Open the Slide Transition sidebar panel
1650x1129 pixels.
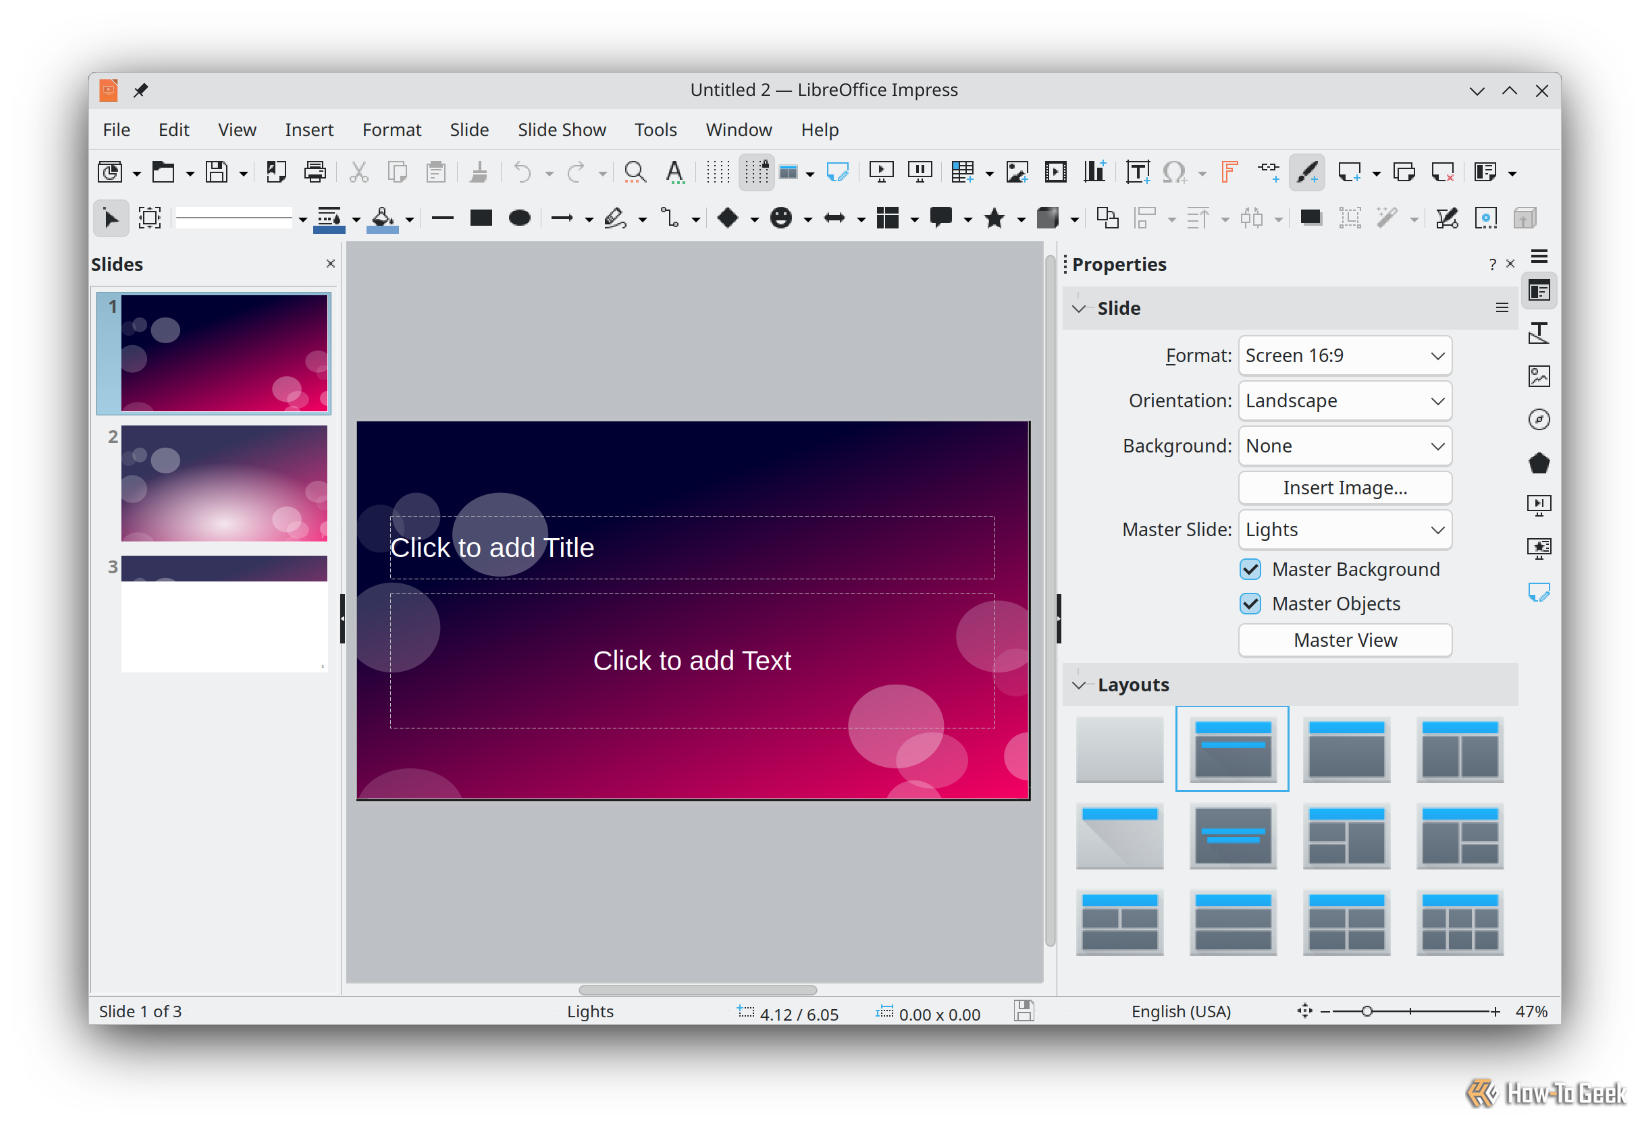coord(1539,505)
